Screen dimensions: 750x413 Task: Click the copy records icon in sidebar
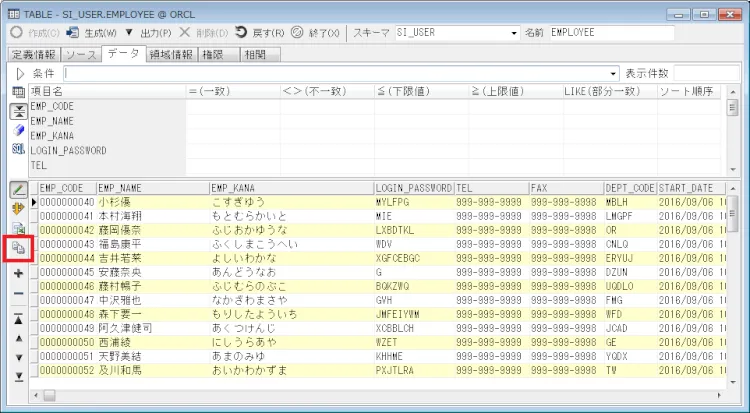coord(18,248)
